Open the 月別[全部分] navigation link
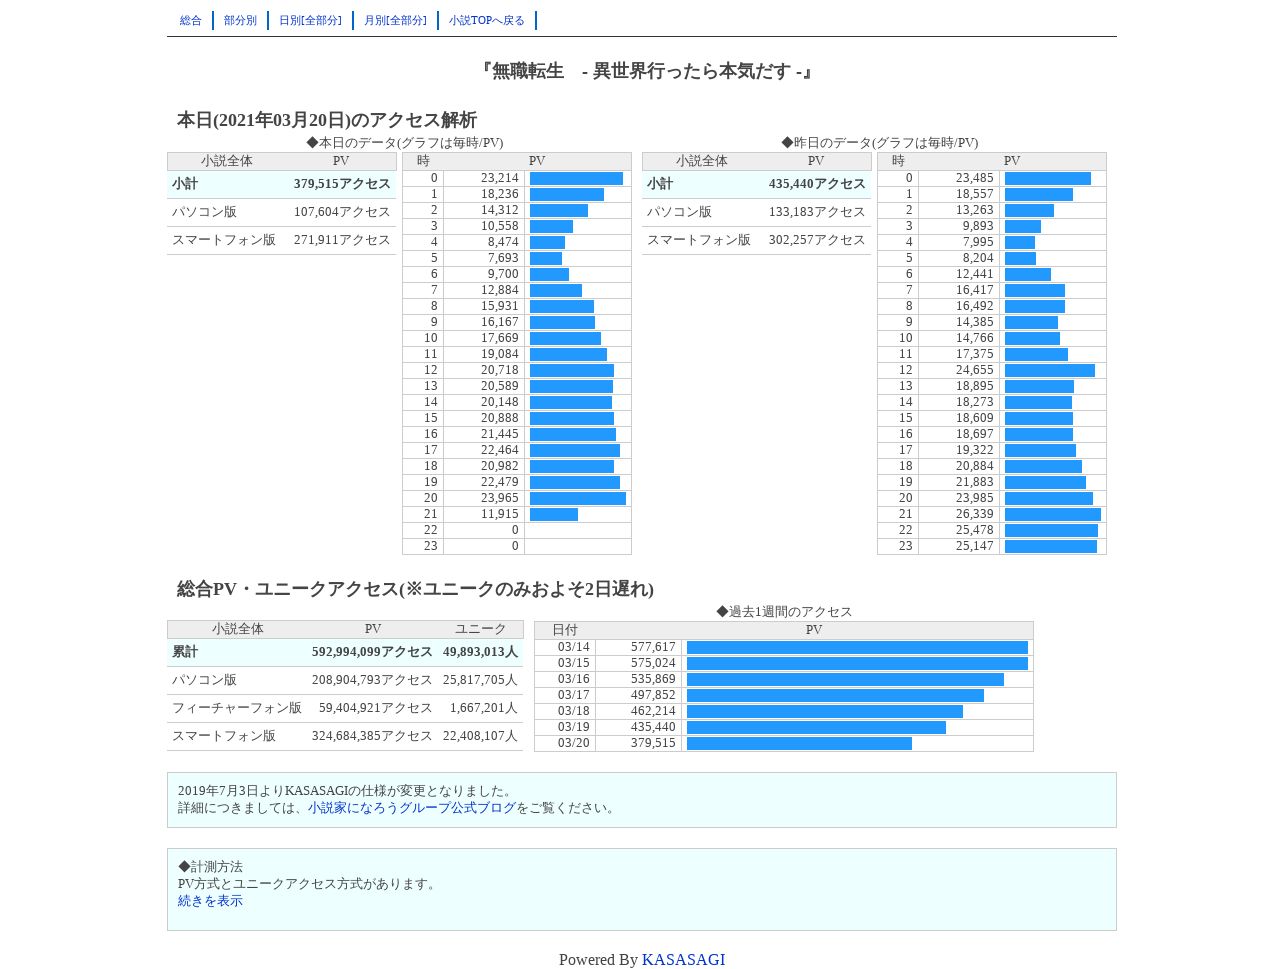The height and width of the screenshot is (969, 1284). pyautogui.click(x=395, y=20)
